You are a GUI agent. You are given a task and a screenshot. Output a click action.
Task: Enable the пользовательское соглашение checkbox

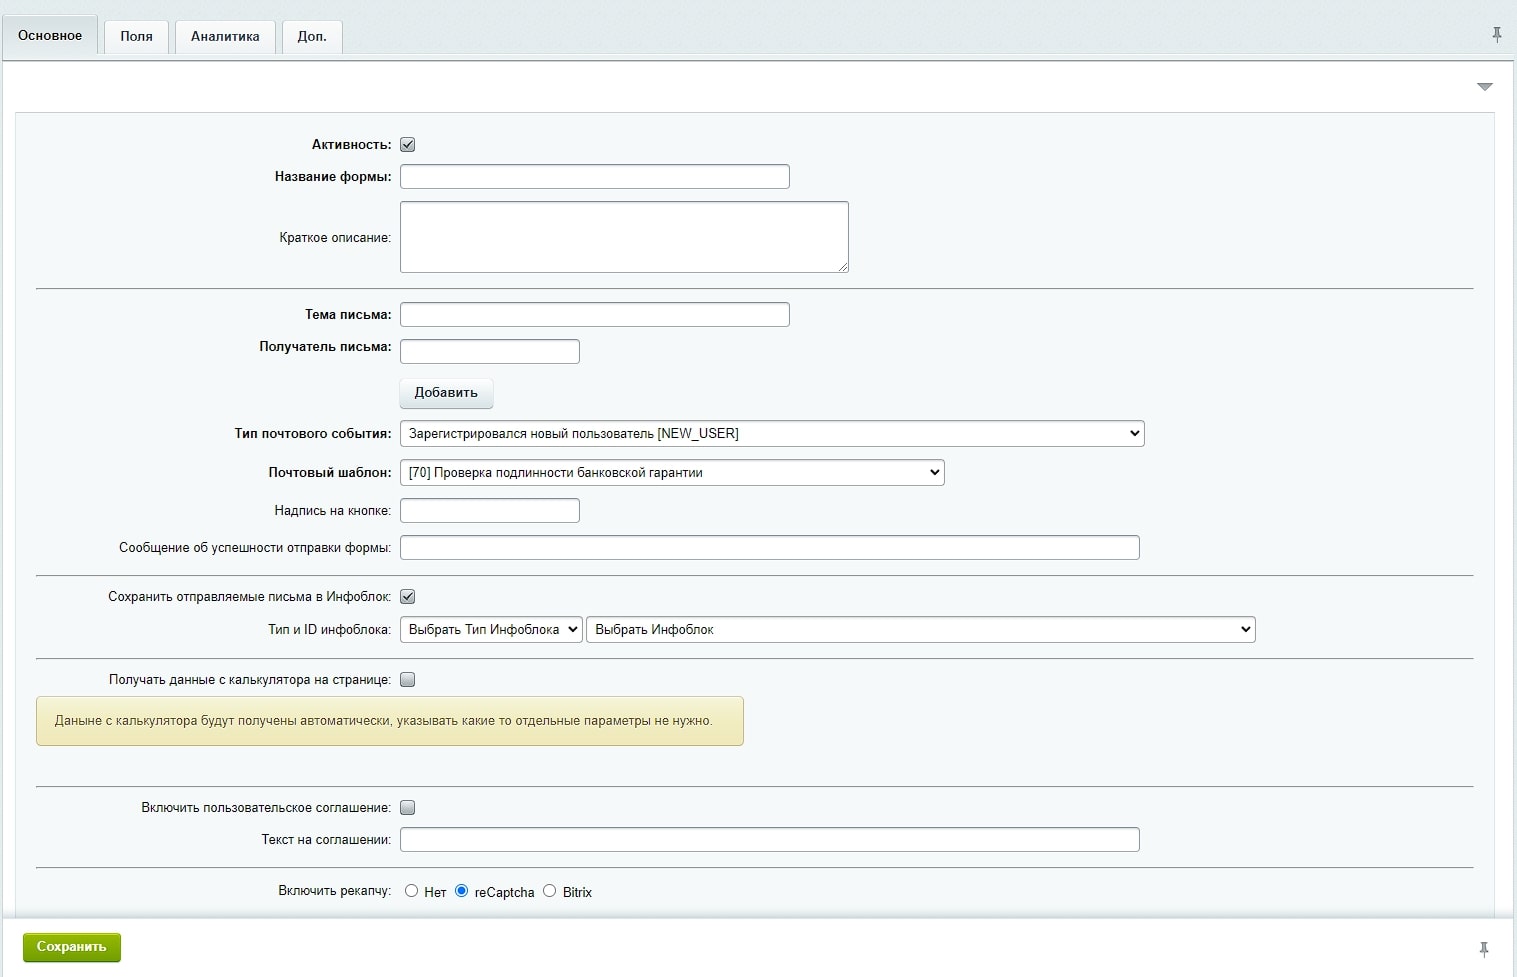(408, 808)
